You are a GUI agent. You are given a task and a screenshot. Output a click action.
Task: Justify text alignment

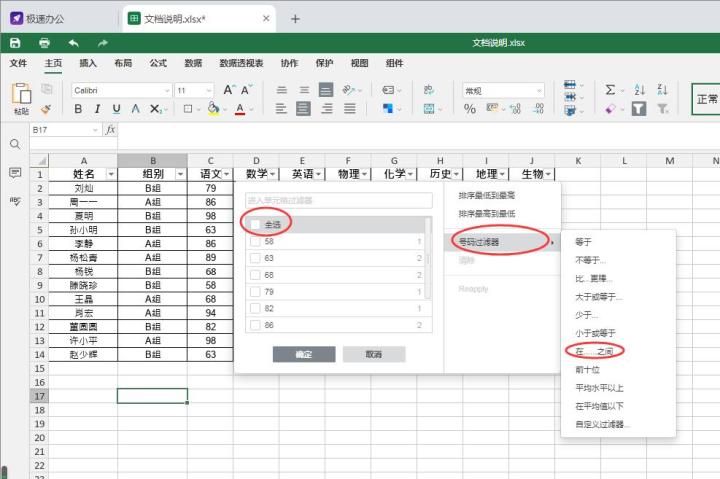(x=350, y=108)
